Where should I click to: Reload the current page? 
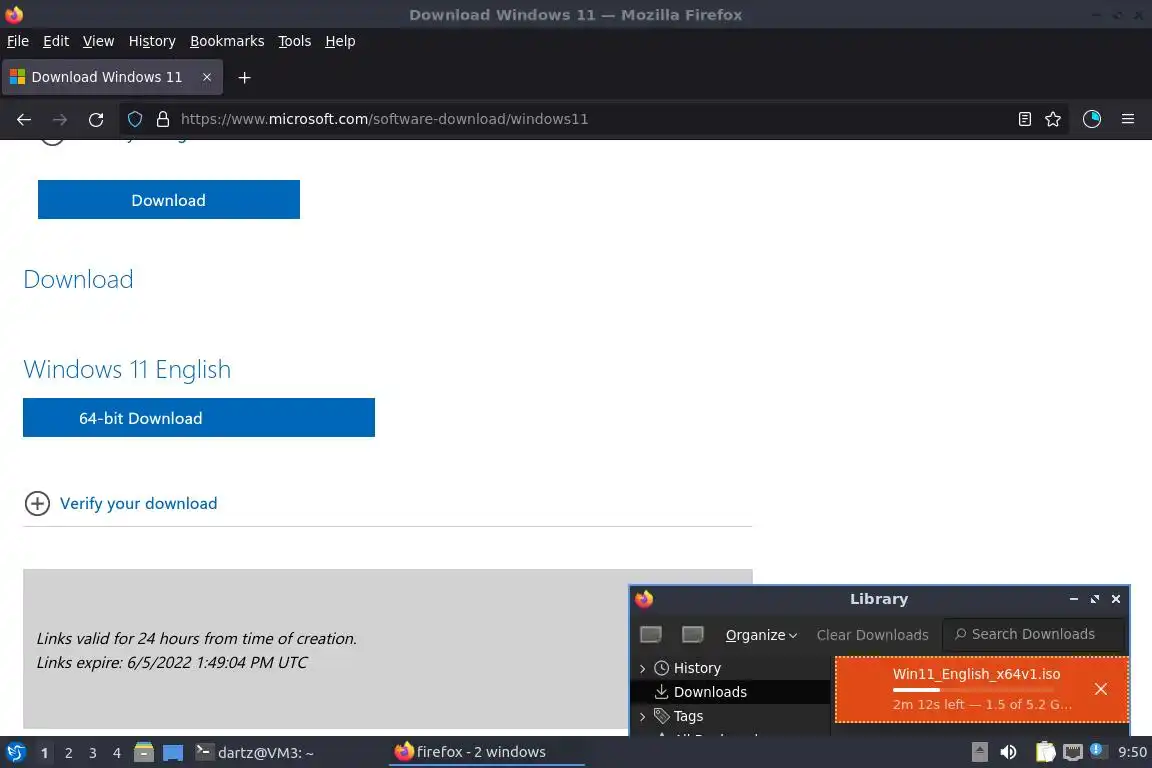pos(96,119)
